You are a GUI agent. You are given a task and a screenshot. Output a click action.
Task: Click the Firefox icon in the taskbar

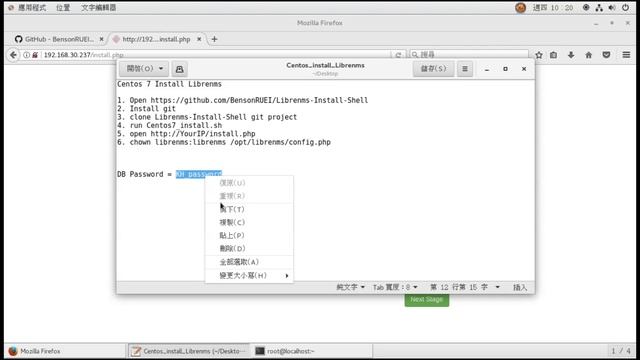(13, 351)
